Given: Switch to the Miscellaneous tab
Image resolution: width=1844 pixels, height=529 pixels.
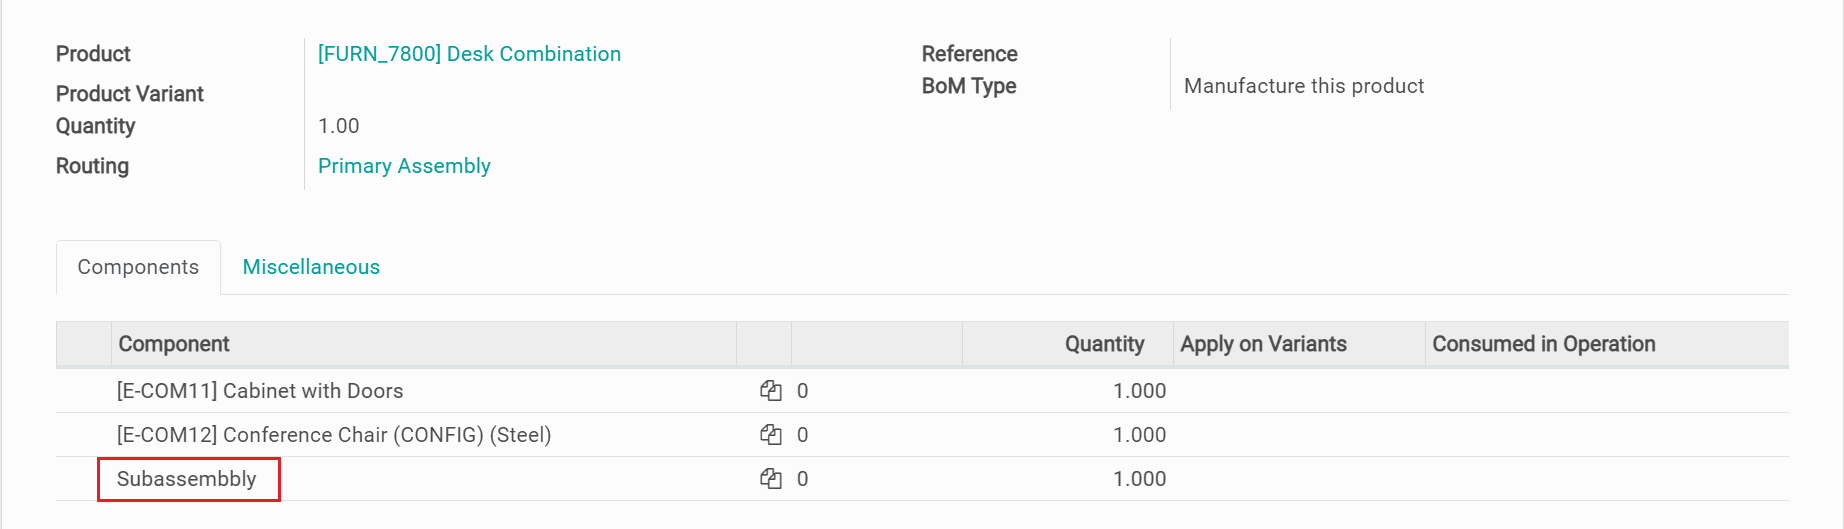Looking at the screenshot, I should pyautogui.click(x=311, y=267).
